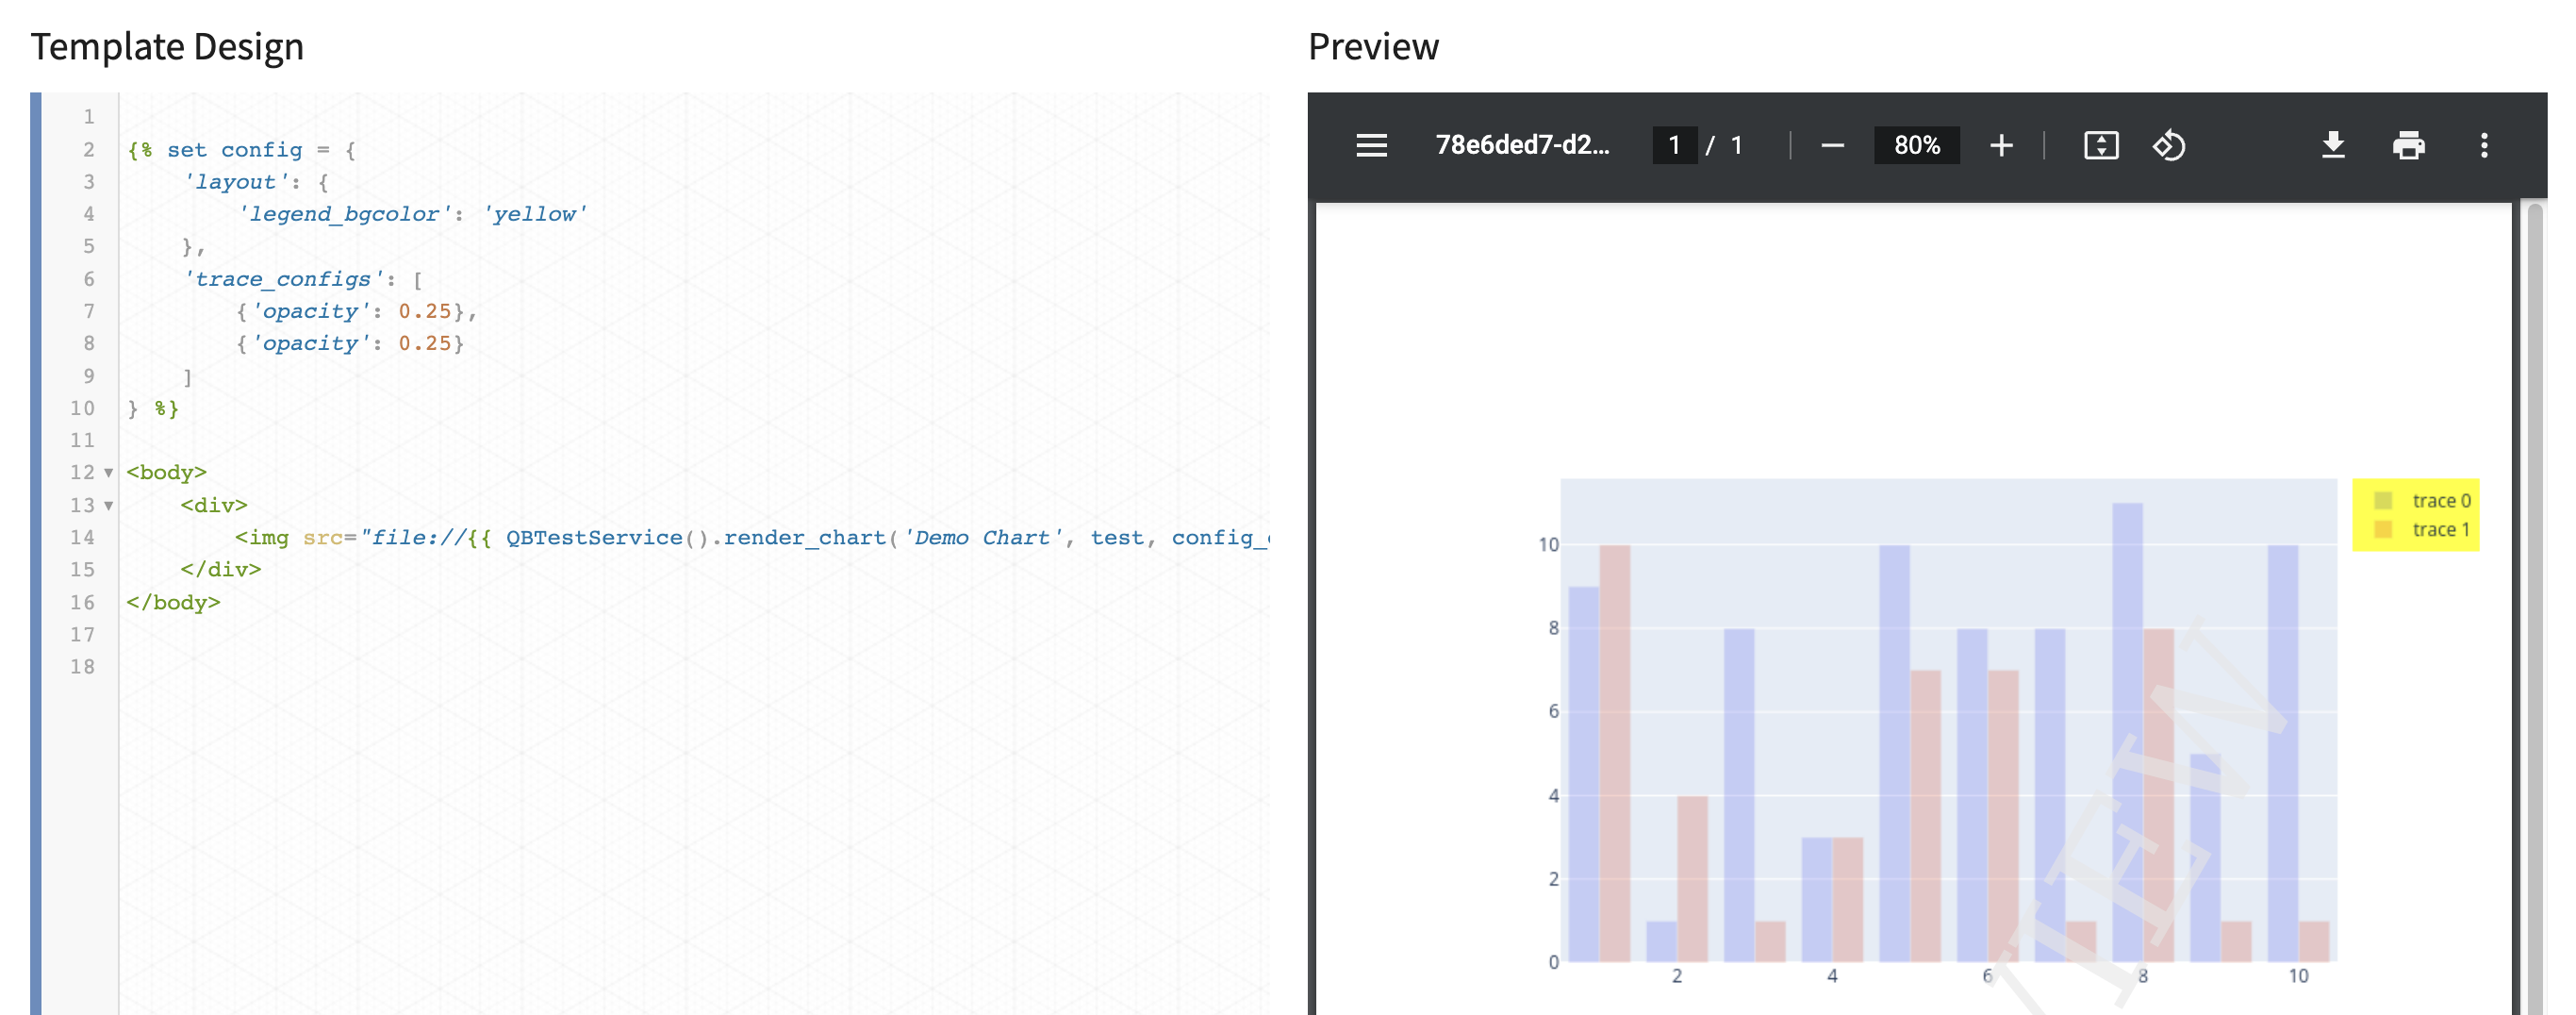Collapse the div tag fold arrow
The image size is (2576, 1015).
coord(109,506)
